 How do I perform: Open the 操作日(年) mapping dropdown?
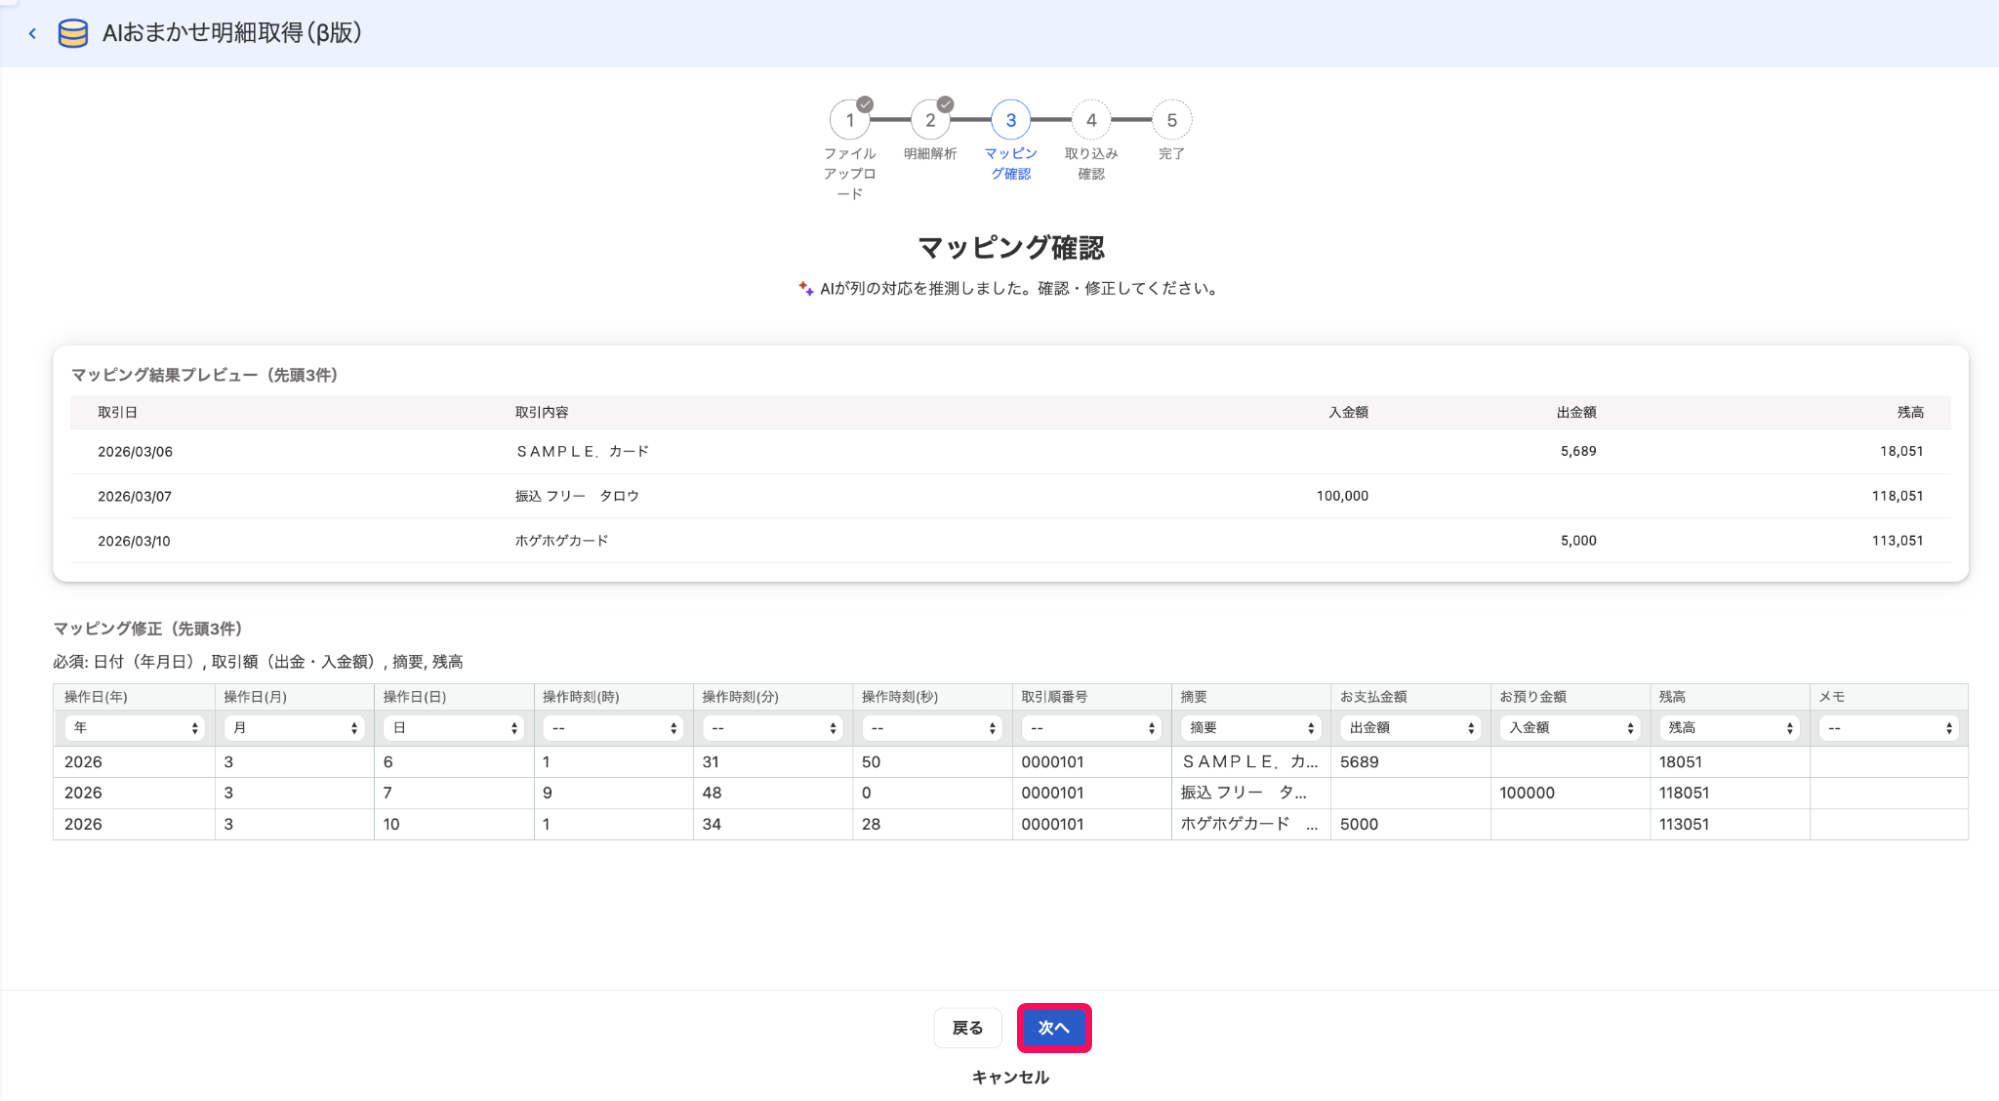[x=134, y=728]
